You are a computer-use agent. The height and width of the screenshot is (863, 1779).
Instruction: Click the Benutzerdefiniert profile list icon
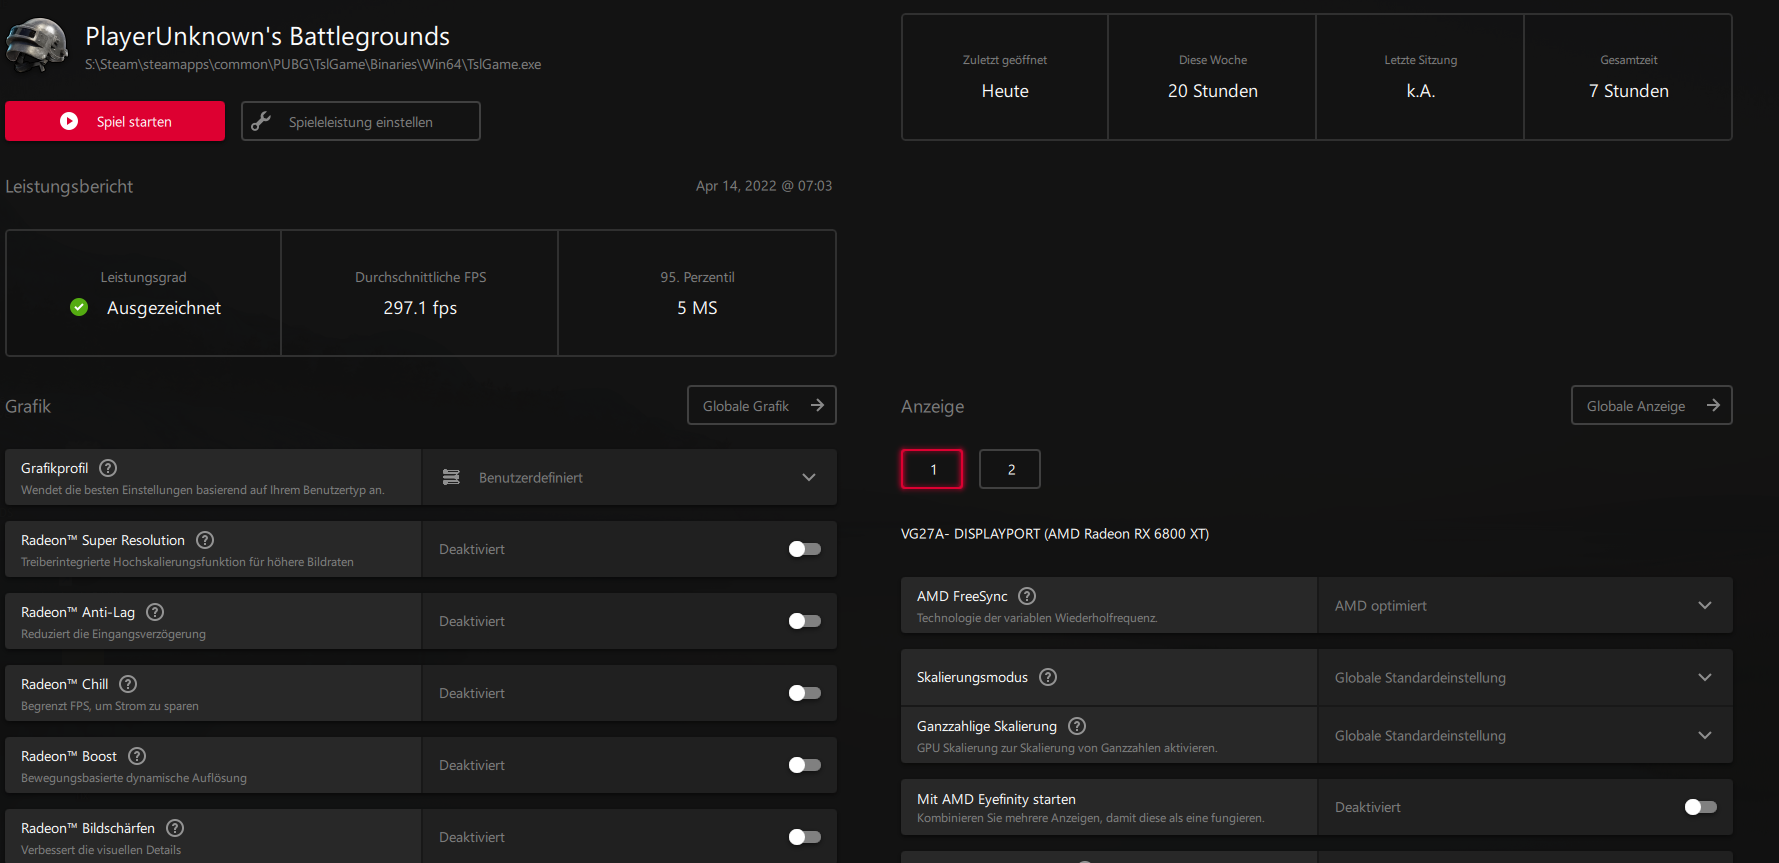[451, 477]
